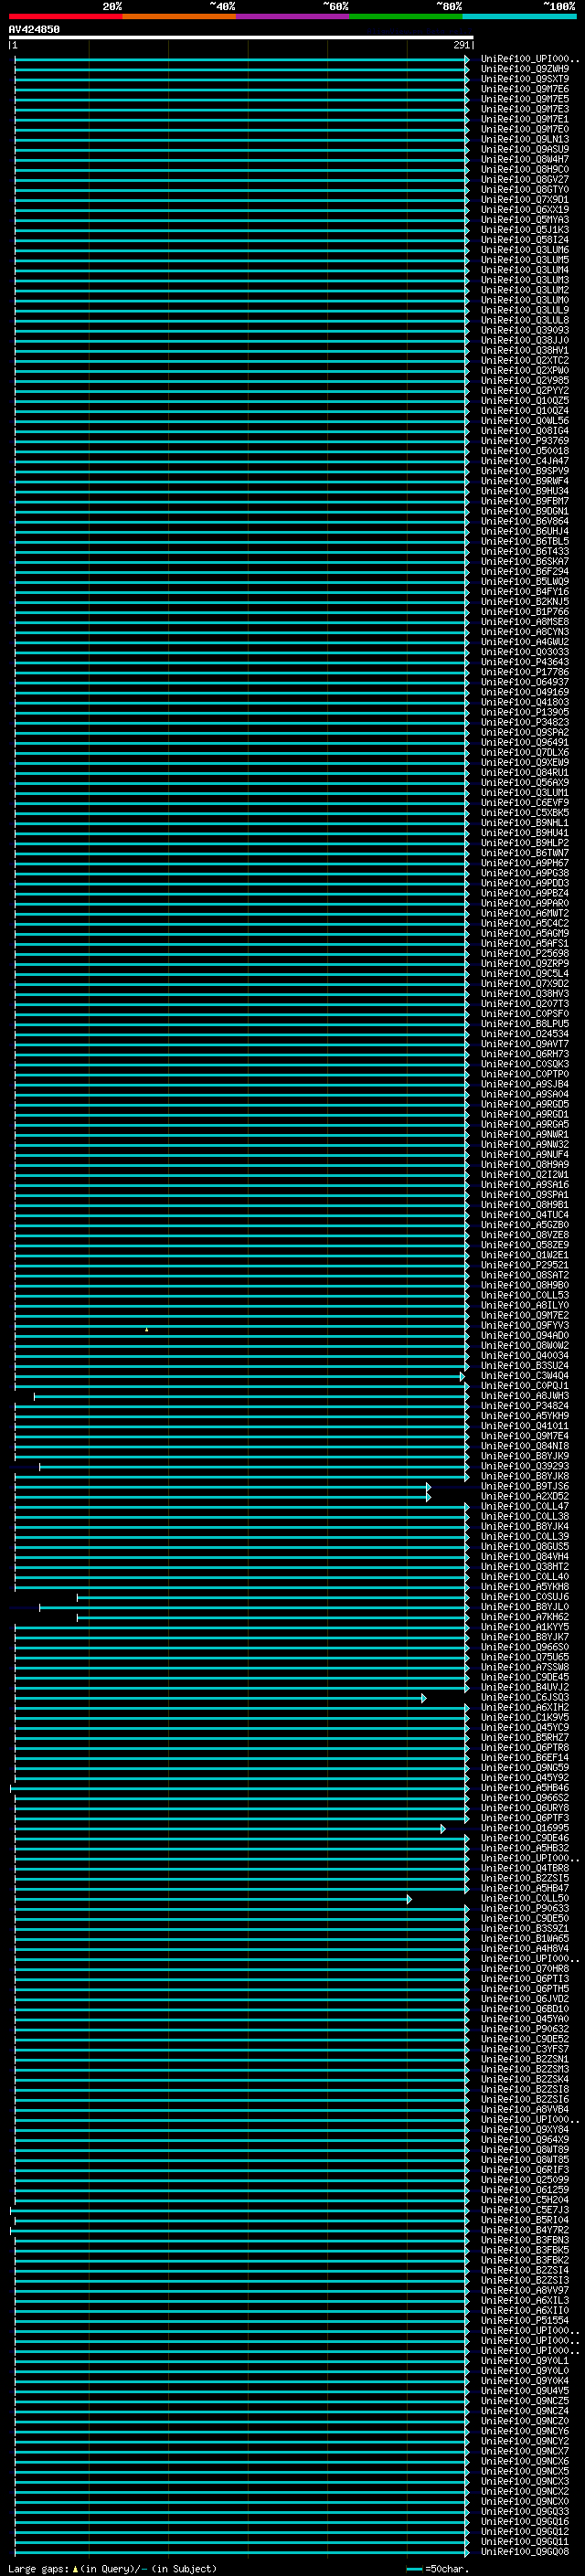Click the UniRef100_Q9FYV3 label

tap(524, 1325)
